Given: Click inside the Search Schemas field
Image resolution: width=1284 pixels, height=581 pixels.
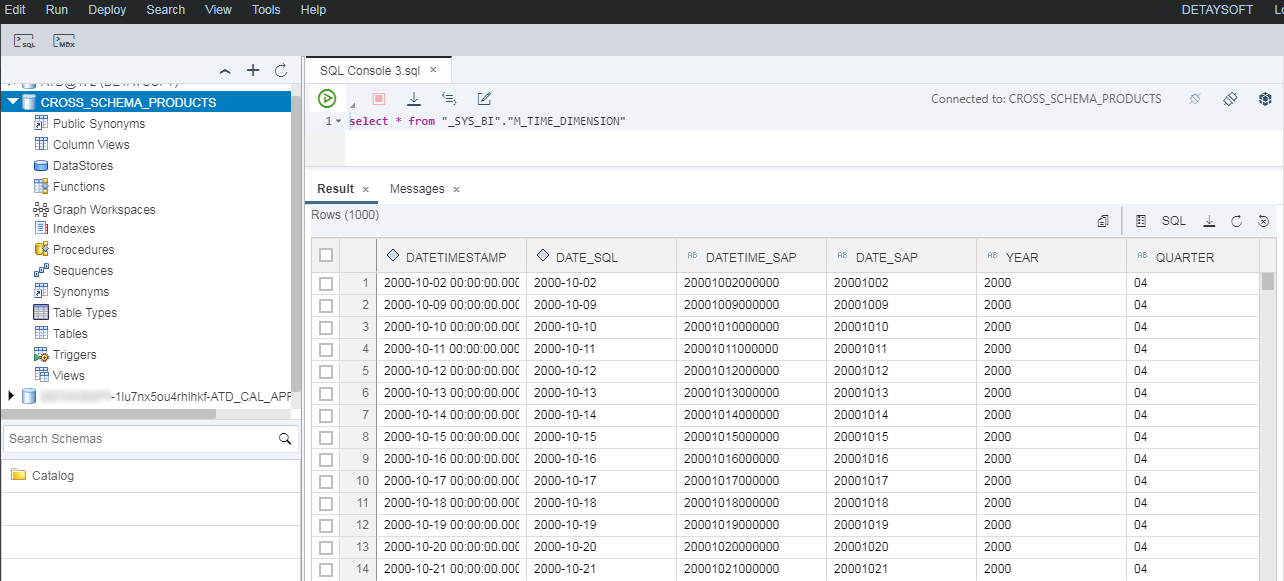Looking at the screenshot, I should 130,438.
